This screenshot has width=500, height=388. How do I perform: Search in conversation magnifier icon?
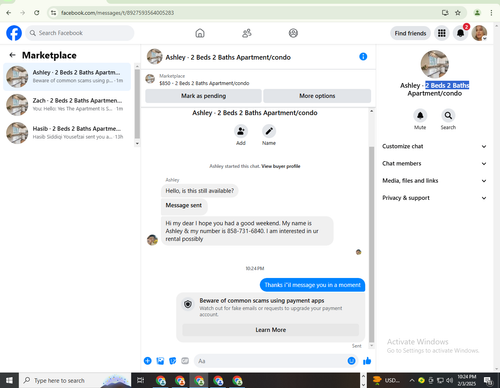pos(448,116)
